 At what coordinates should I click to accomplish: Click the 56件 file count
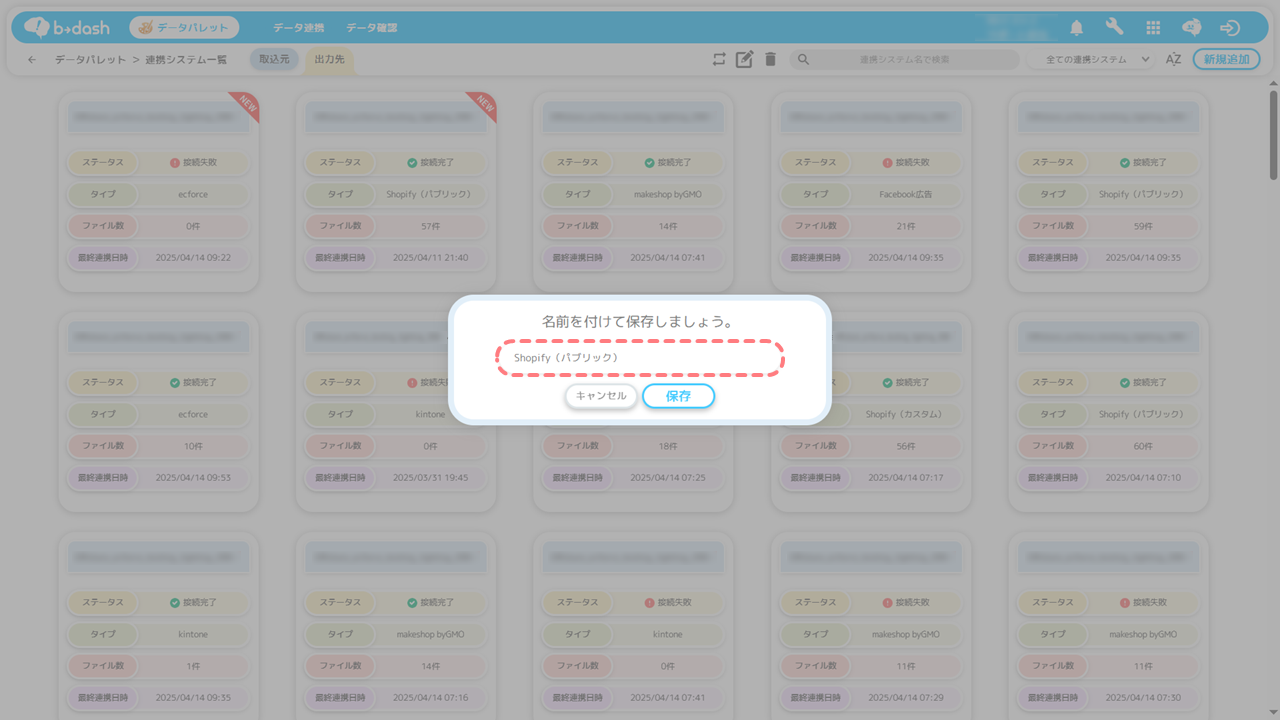point(905,446)
